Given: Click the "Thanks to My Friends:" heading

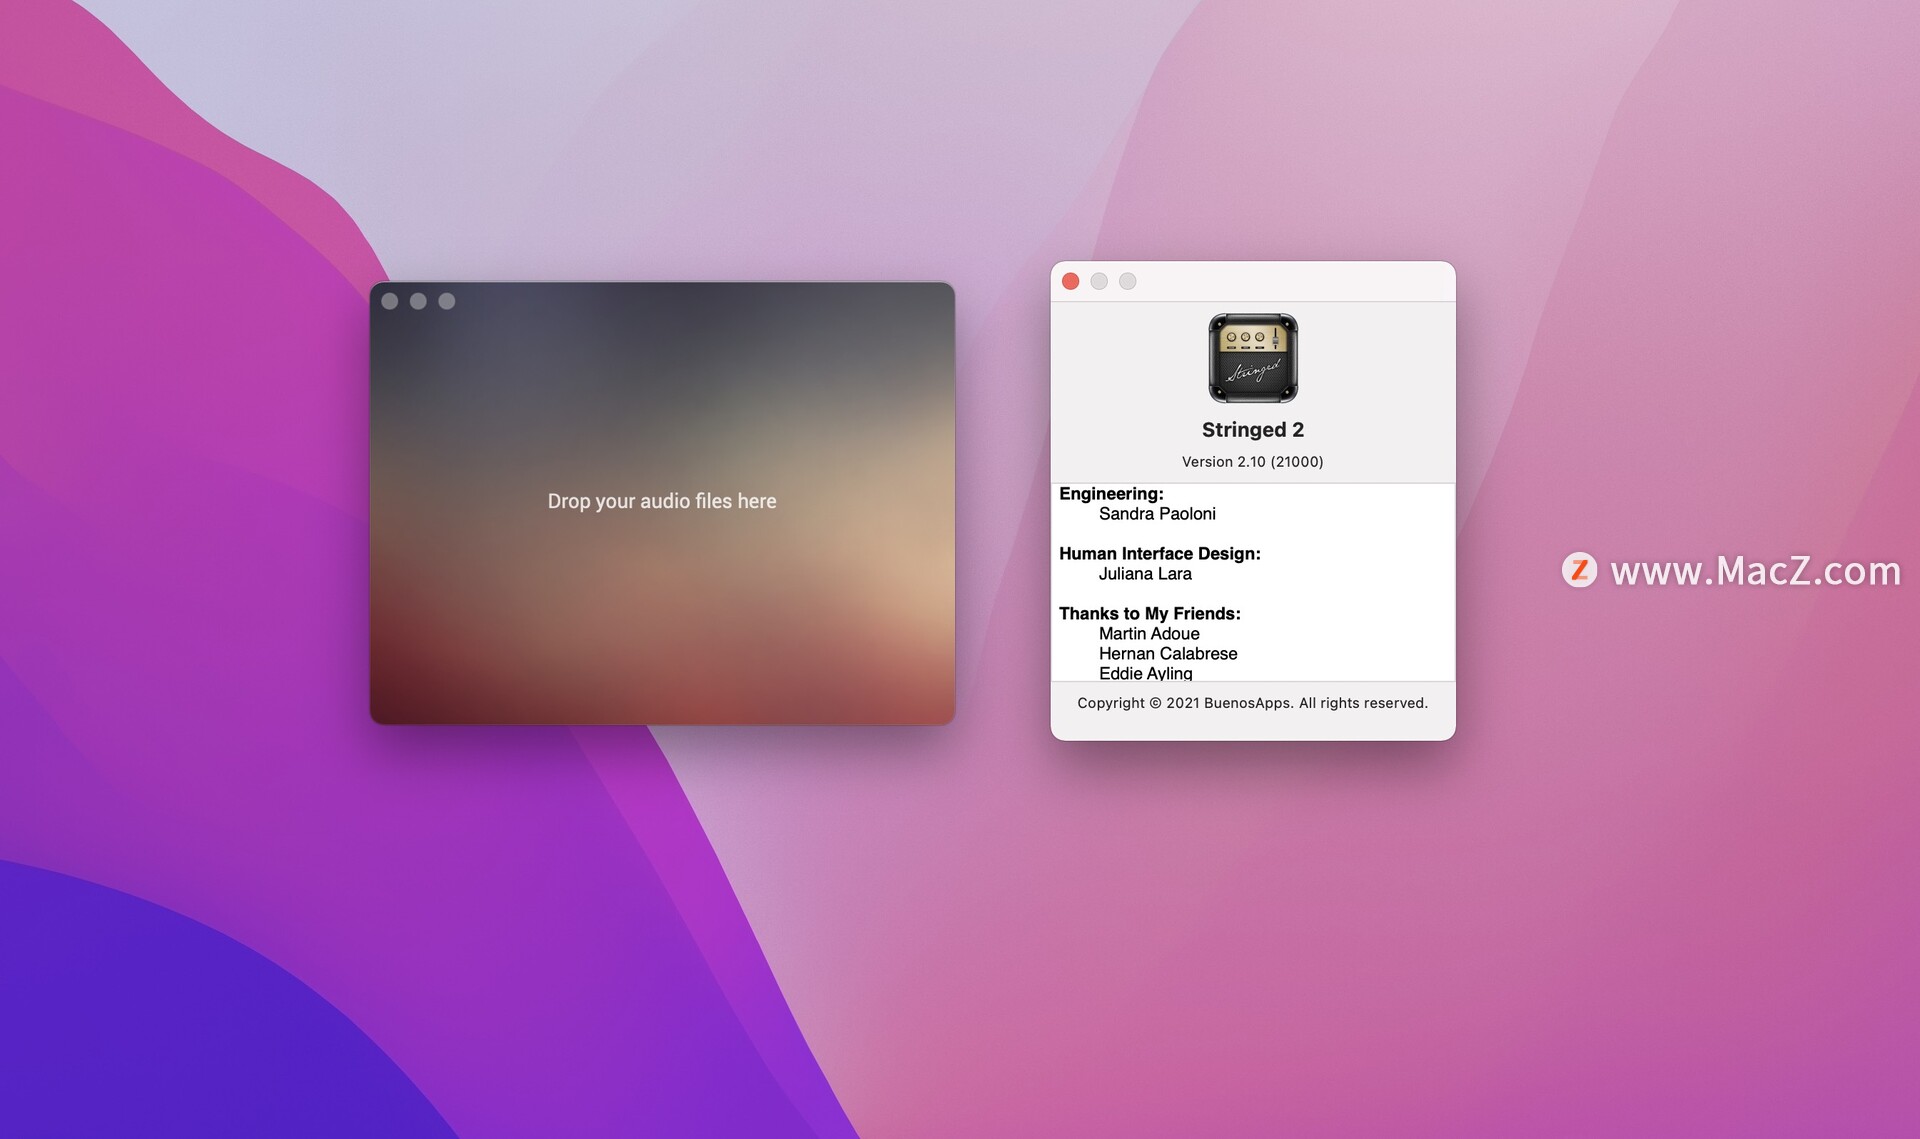Looking at the screenshot, I should [x=1149, y=614].
